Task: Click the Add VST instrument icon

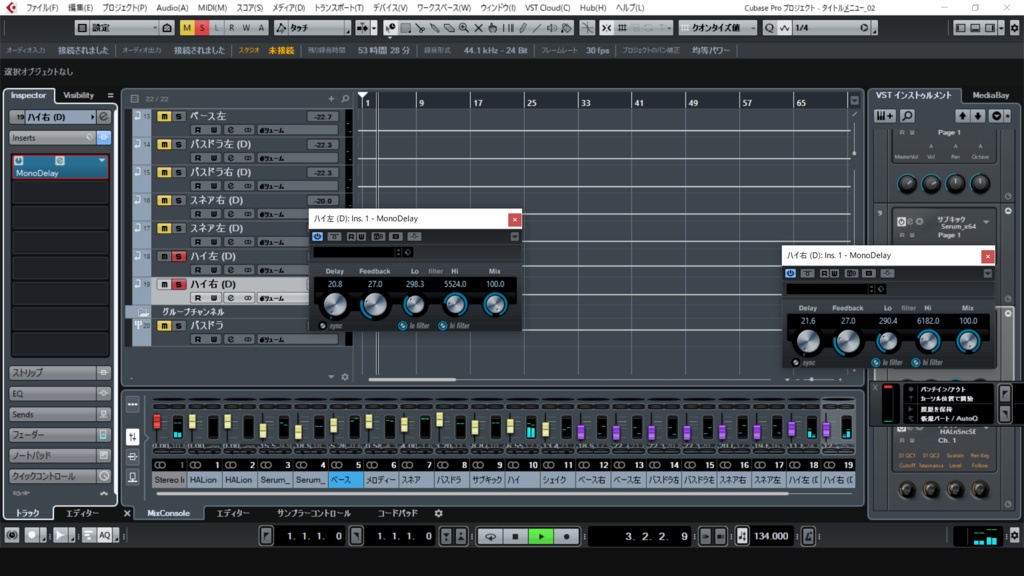Action: pyautogui.click(x=884, y=116)
